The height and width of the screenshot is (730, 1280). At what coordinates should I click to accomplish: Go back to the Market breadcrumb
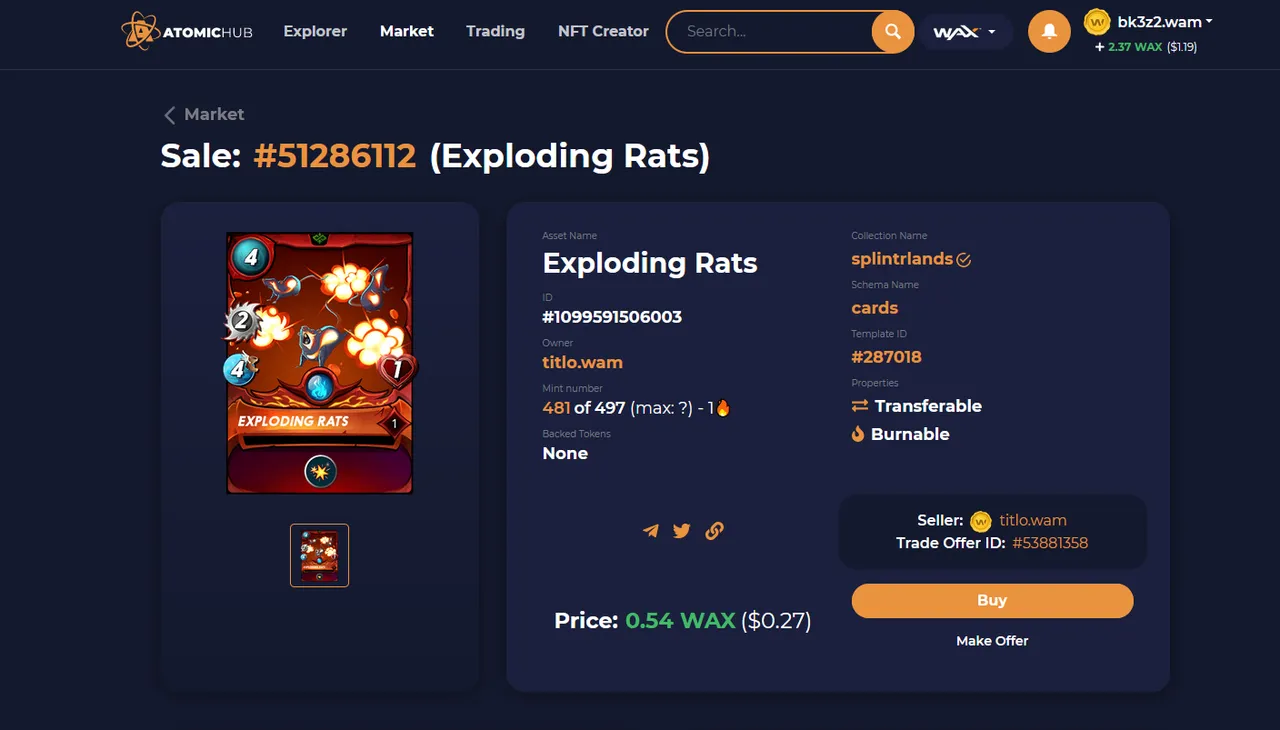click(214, 115)
